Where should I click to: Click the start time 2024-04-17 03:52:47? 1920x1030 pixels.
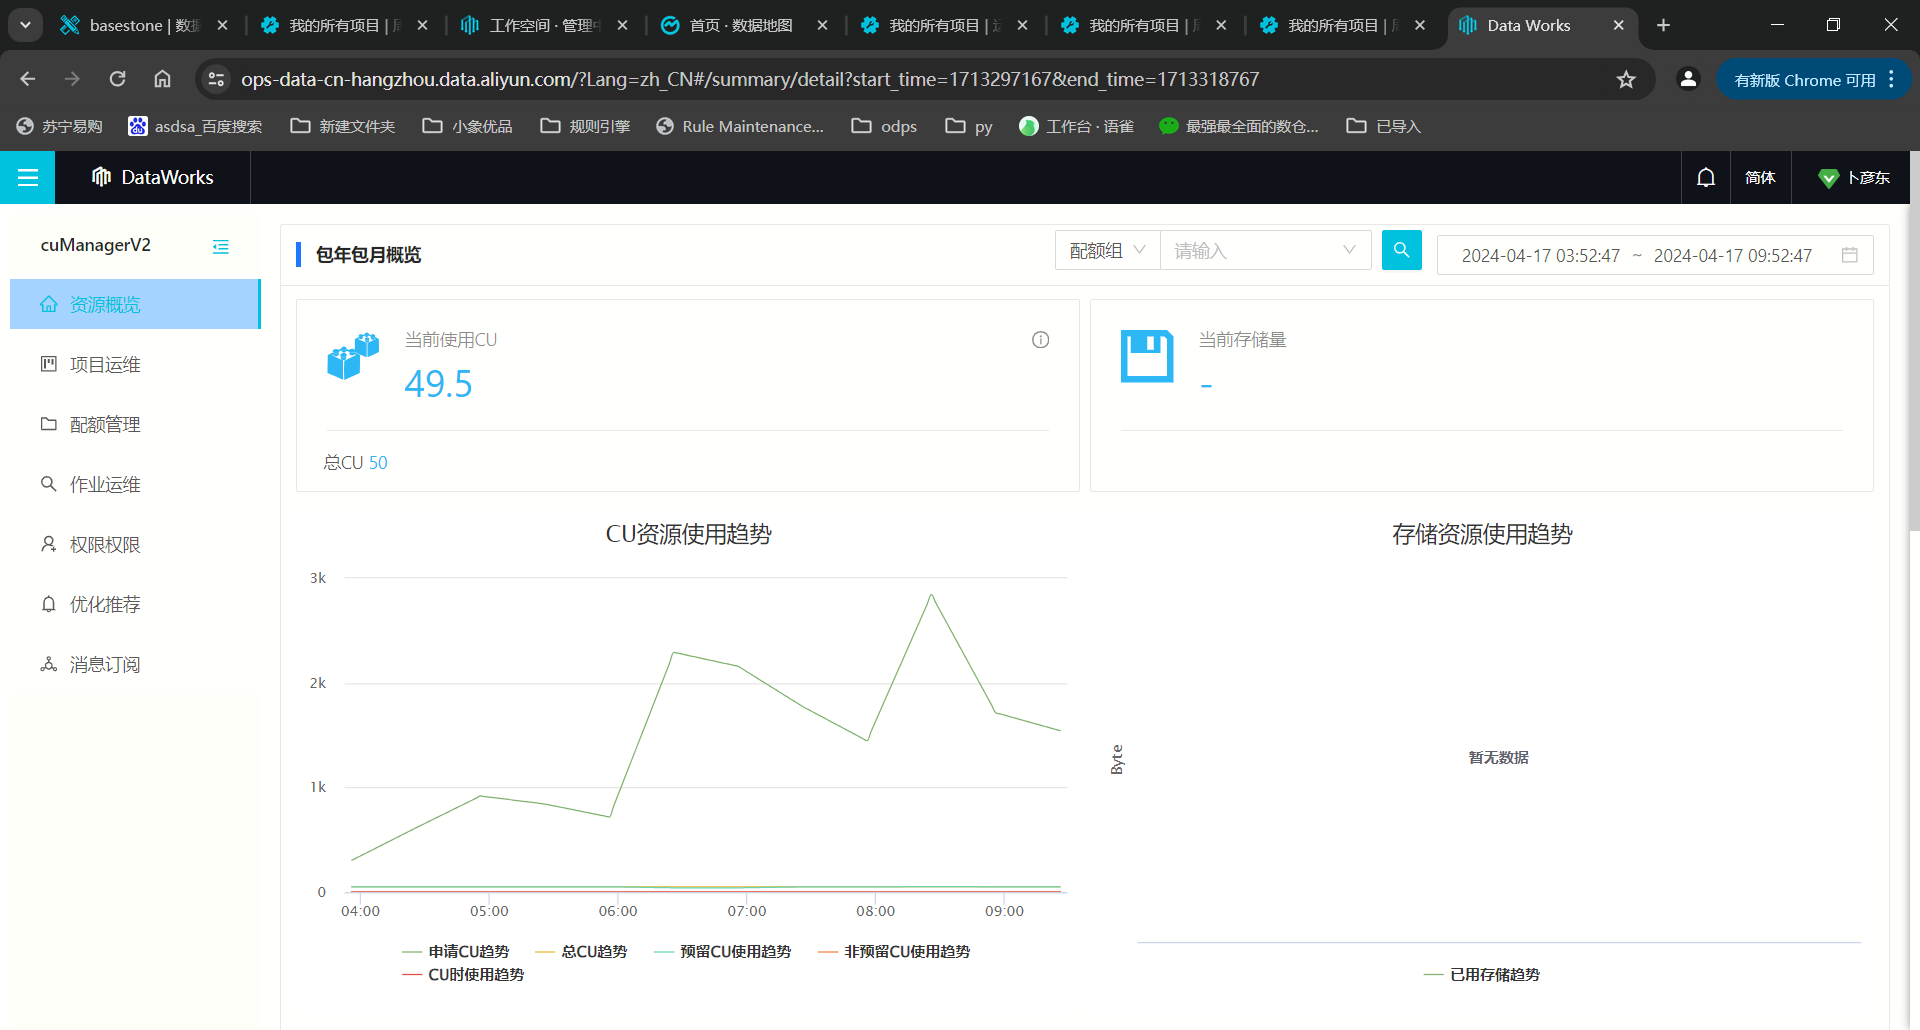pyautogui.click(x=1540, y=255)
